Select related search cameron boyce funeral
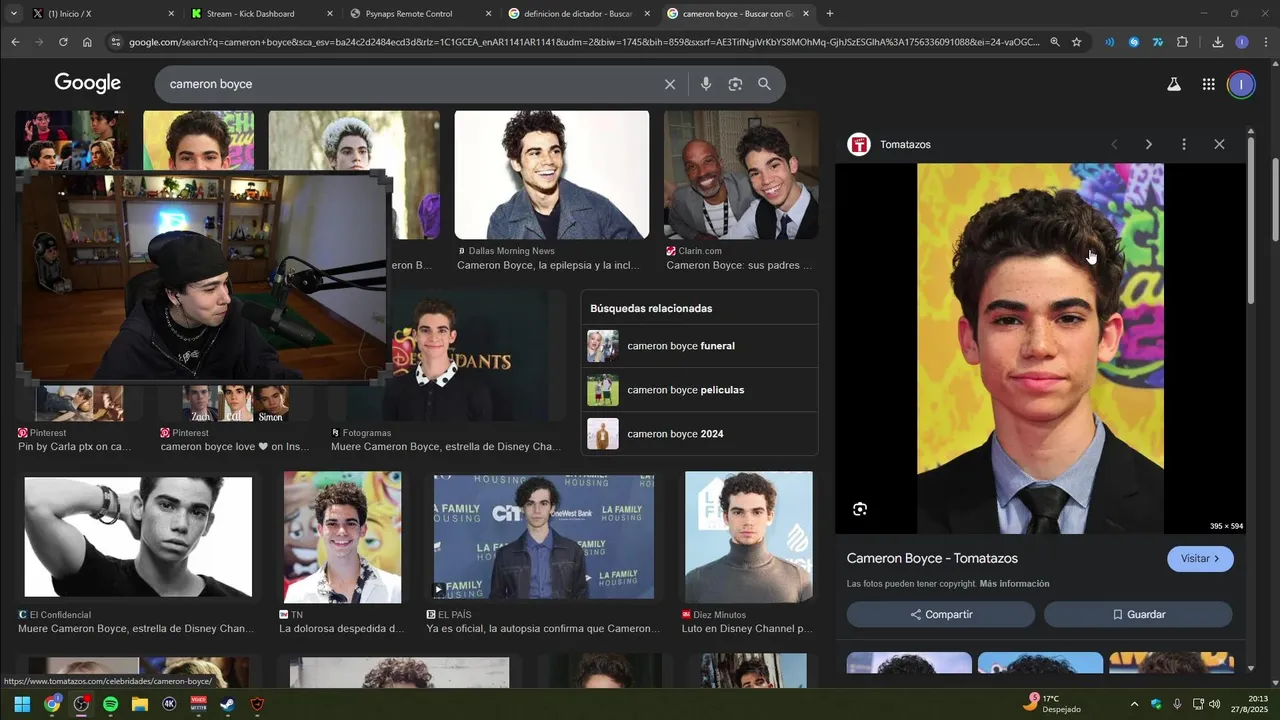The width and height of the screenshot is (1280, 720). [699, 346]
